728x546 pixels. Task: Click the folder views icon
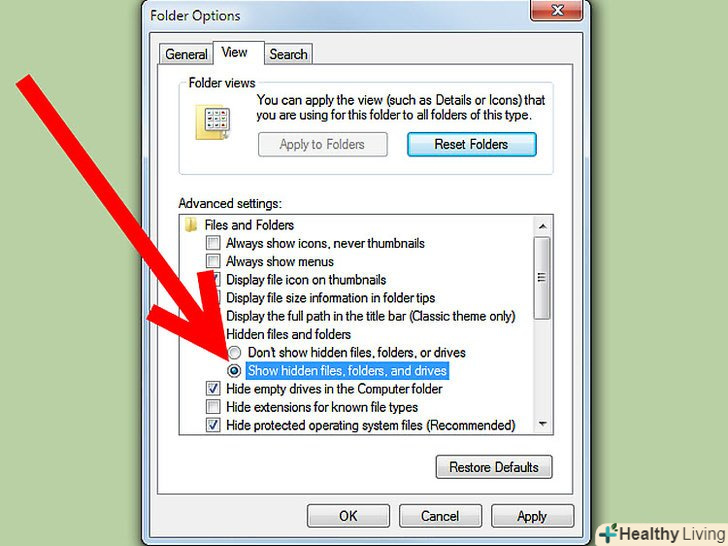point(213,122)
